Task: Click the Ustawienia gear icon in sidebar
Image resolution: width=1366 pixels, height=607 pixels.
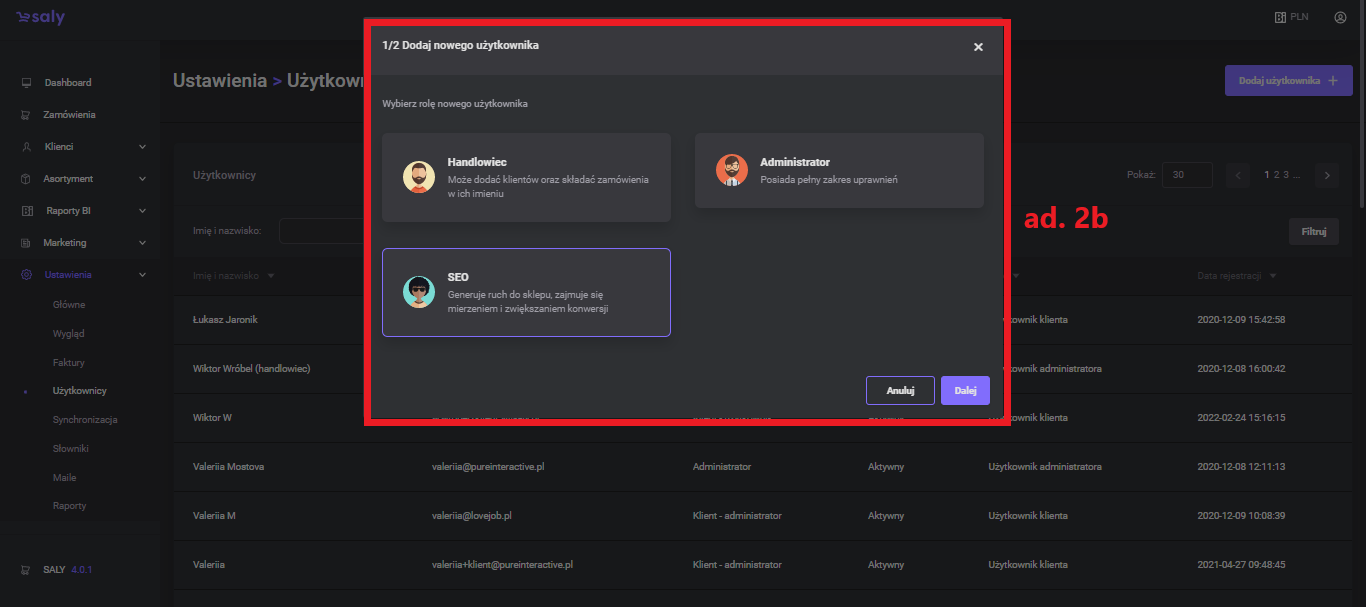Action: point(26,275)
